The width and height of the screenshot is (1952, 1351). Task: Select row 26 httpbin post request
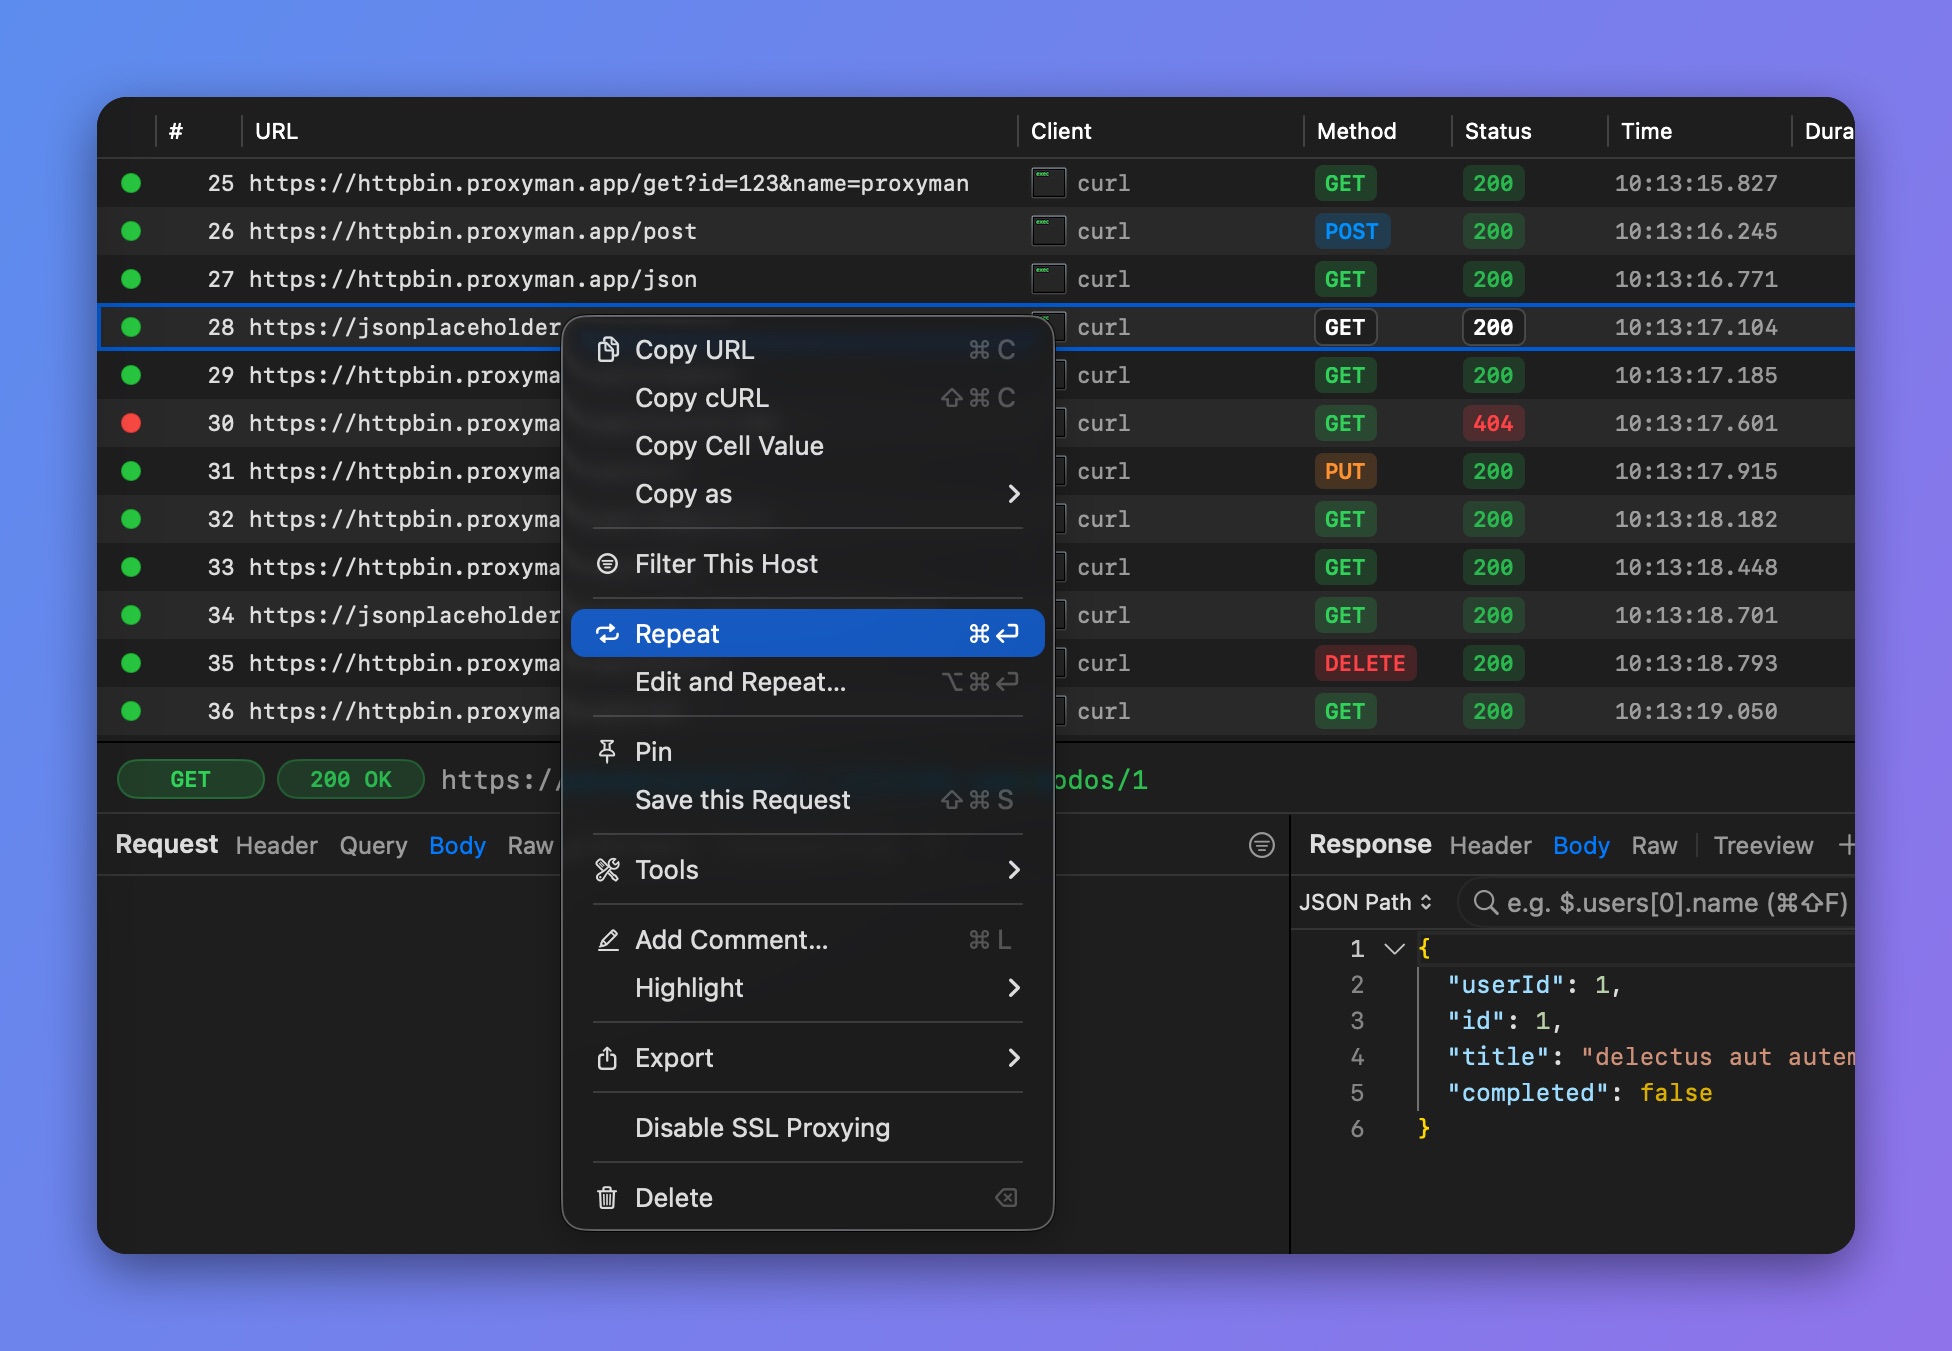pos(976,231)
